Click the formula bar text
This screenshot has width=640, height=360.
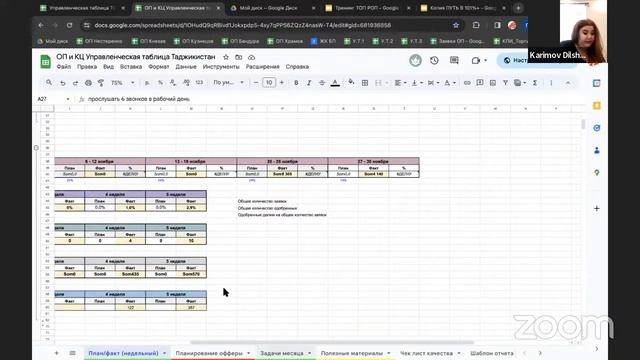(139, 99)
